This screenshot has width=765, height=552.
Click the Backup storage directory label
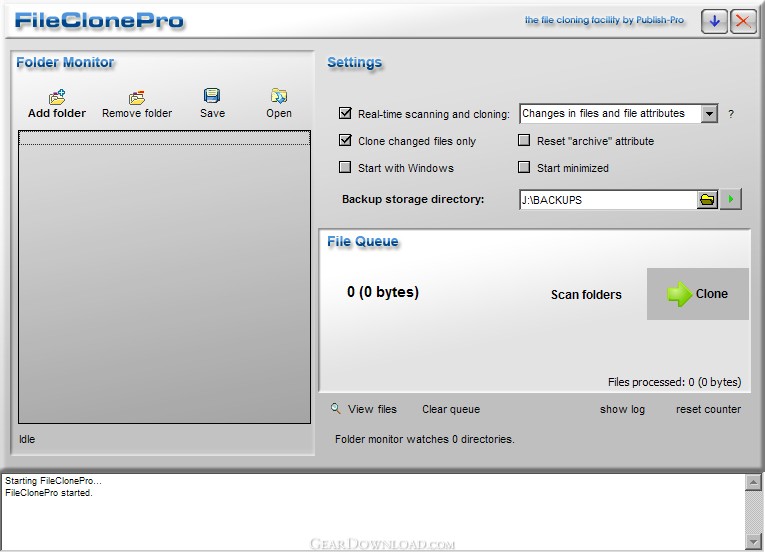pos(413,199)
